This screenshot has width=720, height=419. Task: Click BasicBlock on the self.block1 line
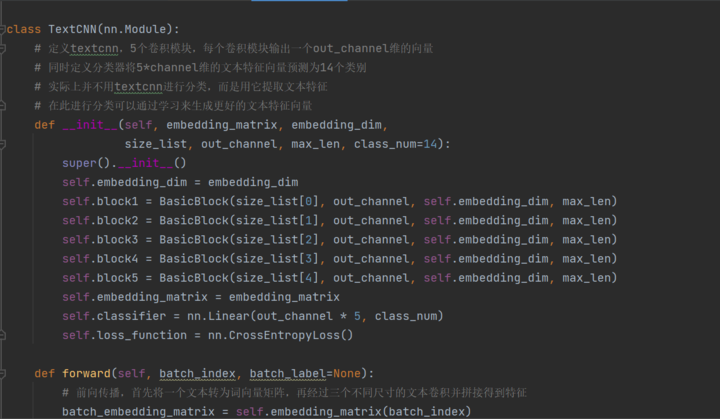(194, 202)
